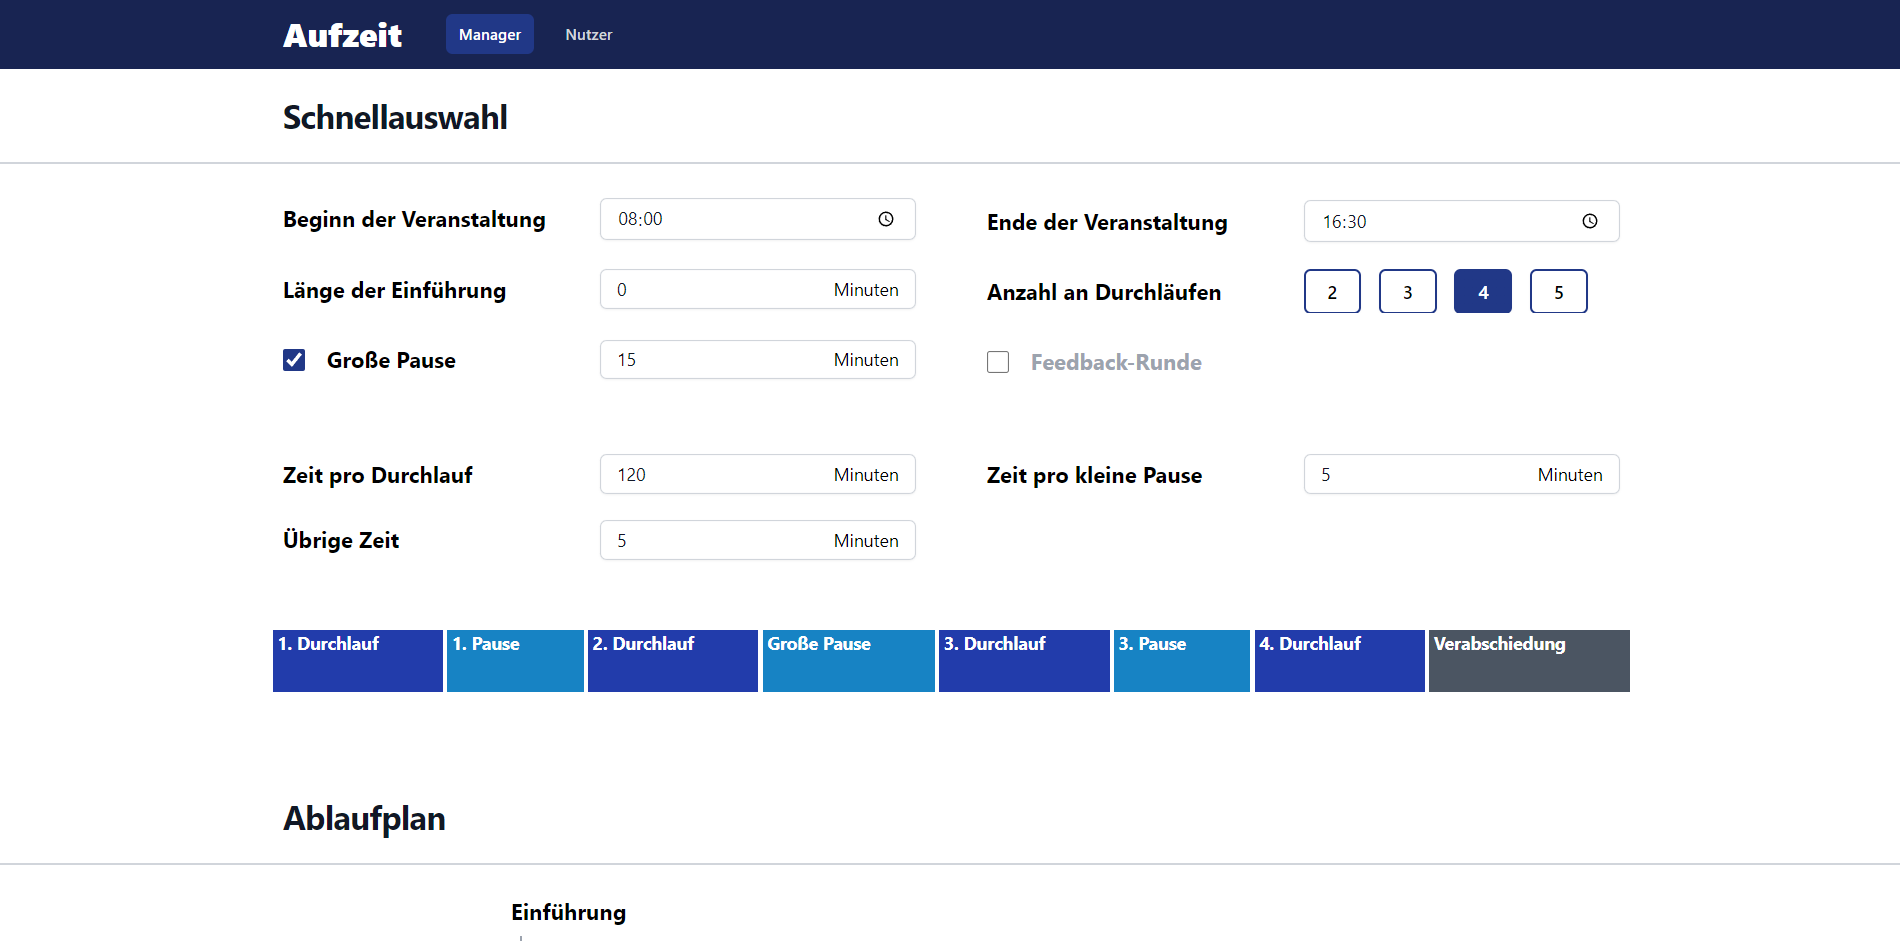Edit the Große Pause duration field
The height and width of the screenshot is (941, 1900).
(x=720, y=359)
